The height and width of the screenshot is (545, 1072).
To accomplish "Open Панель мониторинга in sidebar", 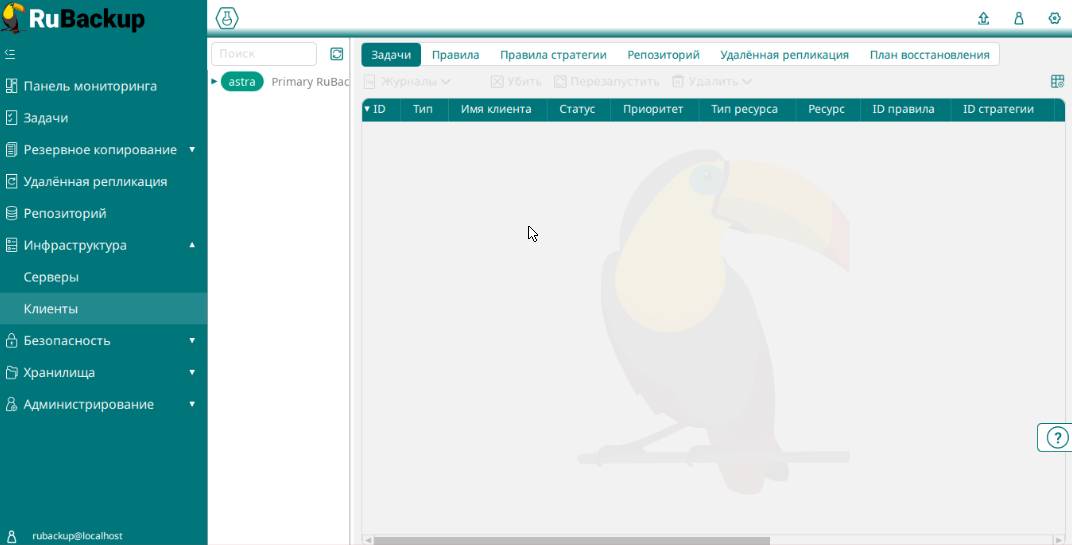I will click(90, 86).
